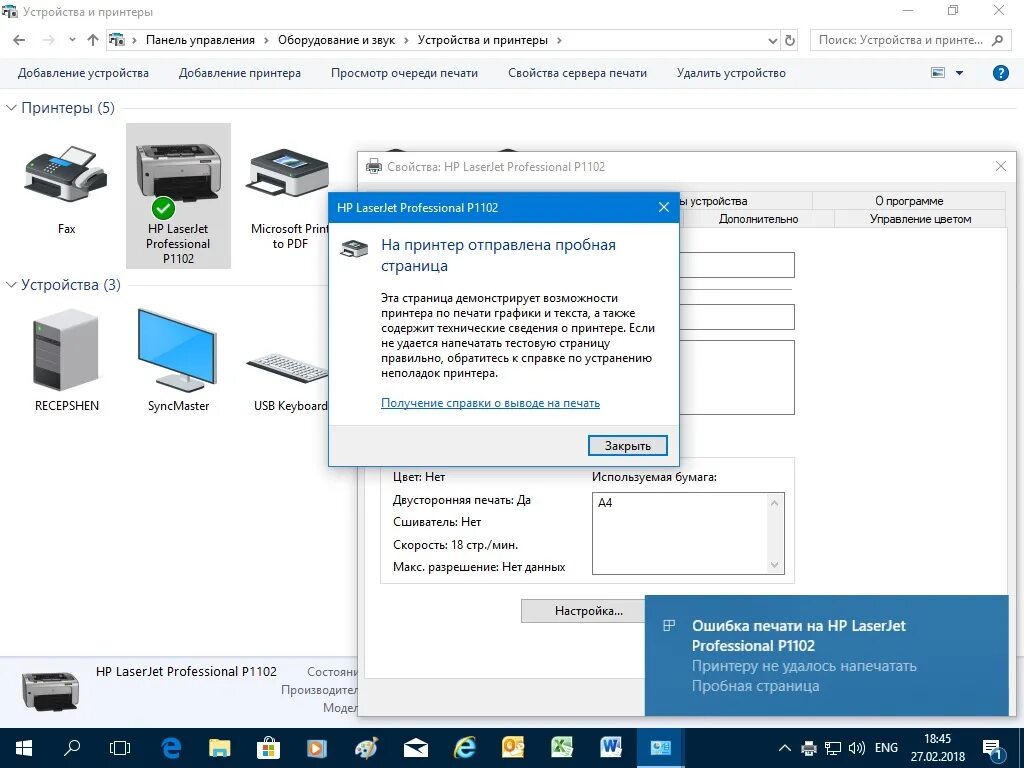Image resolution: width=1024 pixels, height=768 pixels.
Task: Click Удалить устройство in the toolbar
Action: coord(731,73)
